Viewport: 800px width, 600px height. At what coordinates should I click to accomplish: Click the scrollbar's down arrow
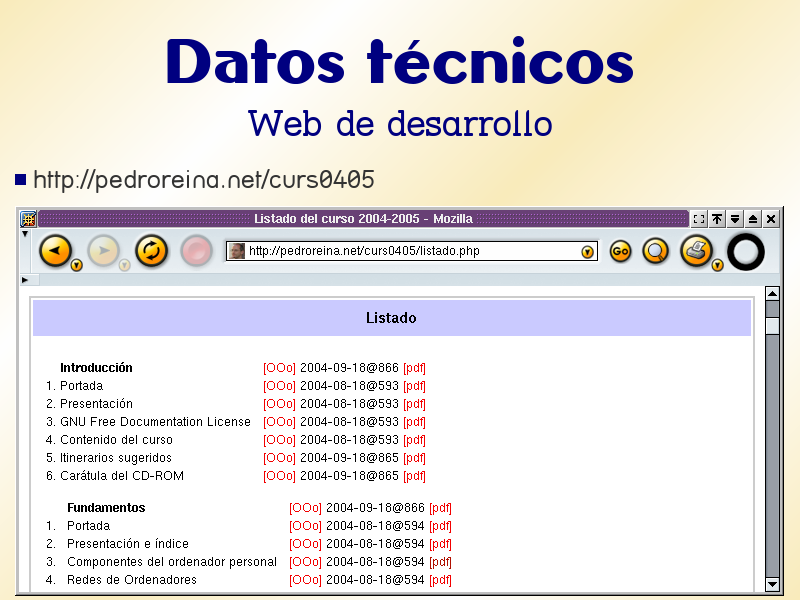pyautogui.click(x=770, y=585)
